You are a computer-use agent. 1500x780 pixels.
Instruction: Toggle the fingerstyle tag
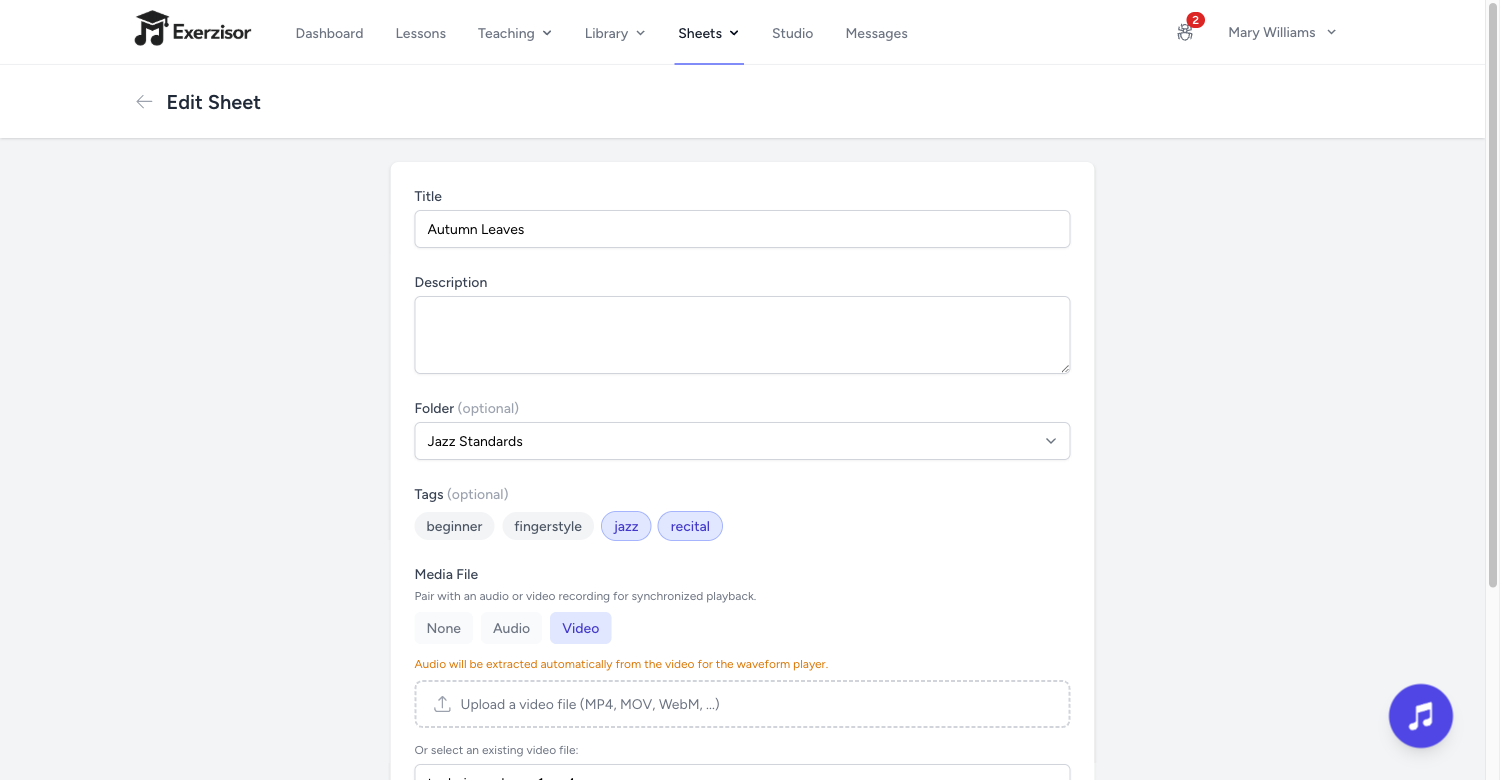click(548, 526)
